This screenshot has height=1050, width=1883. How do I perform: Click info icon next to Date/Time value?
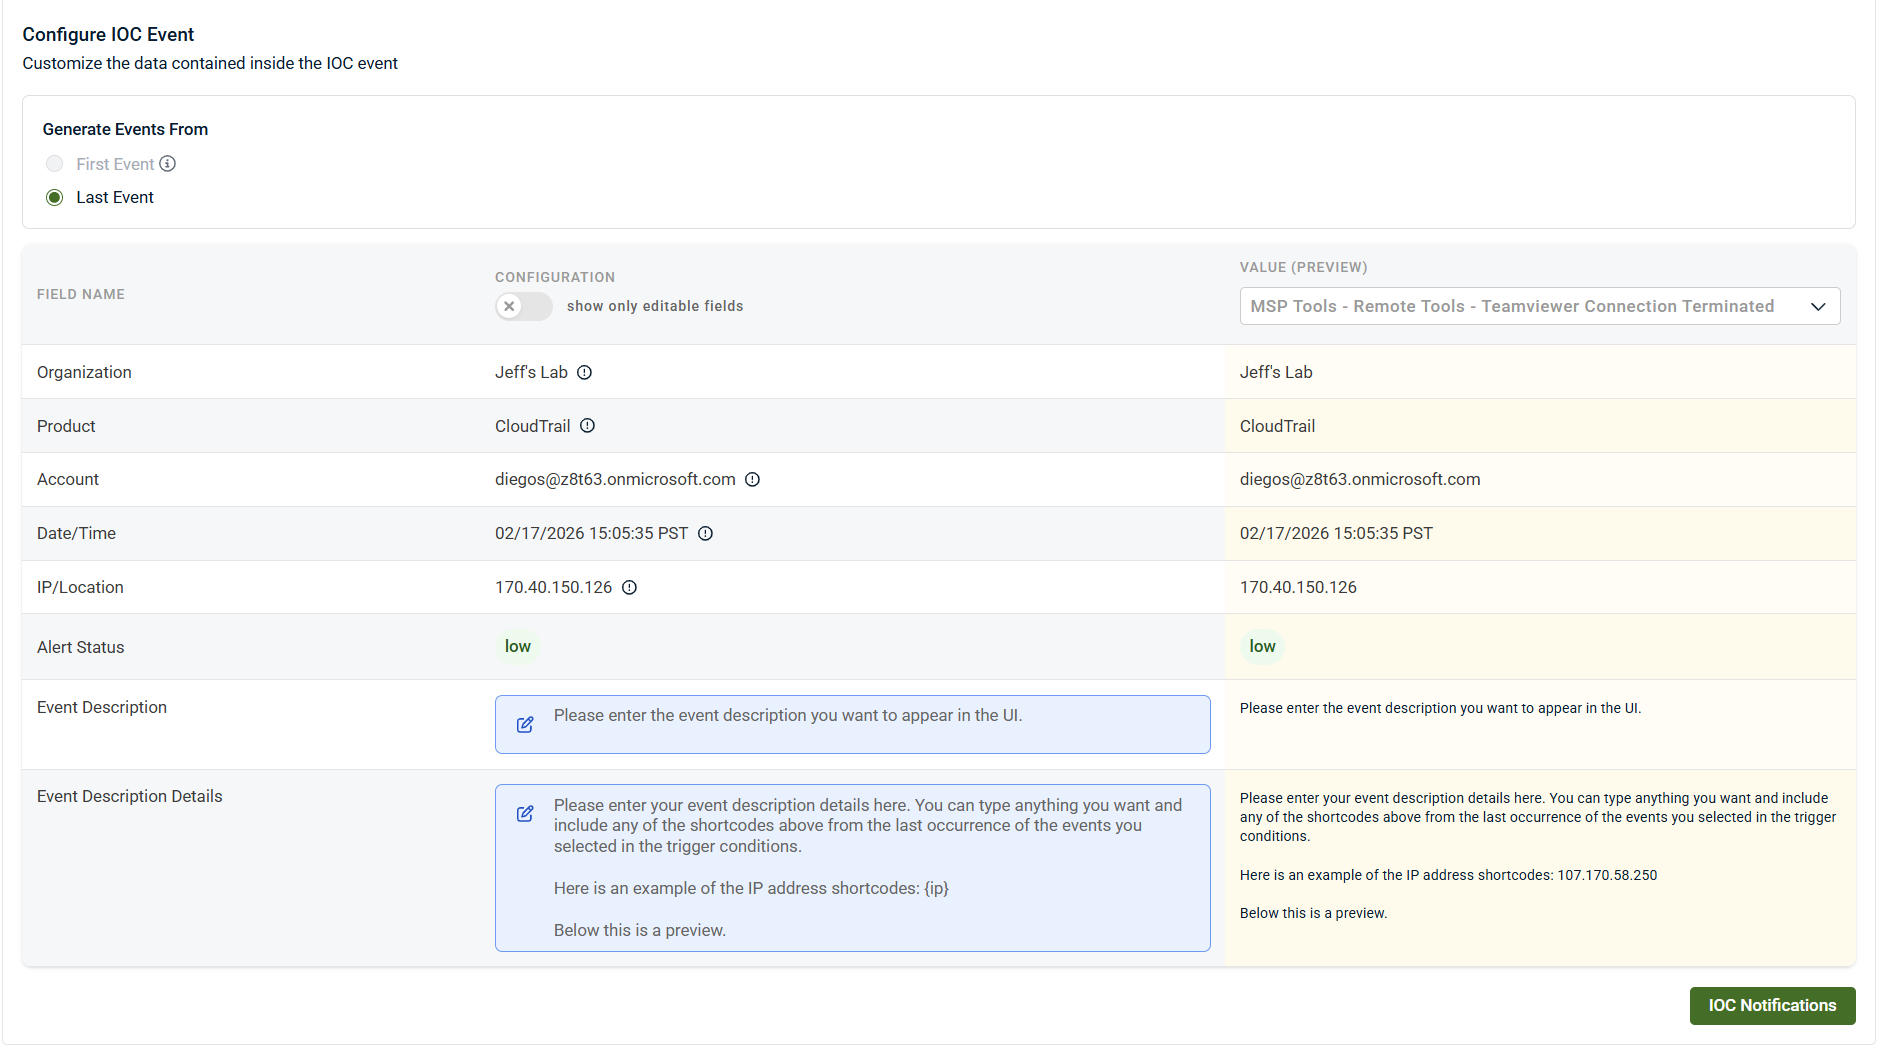(x=706, y=534)
